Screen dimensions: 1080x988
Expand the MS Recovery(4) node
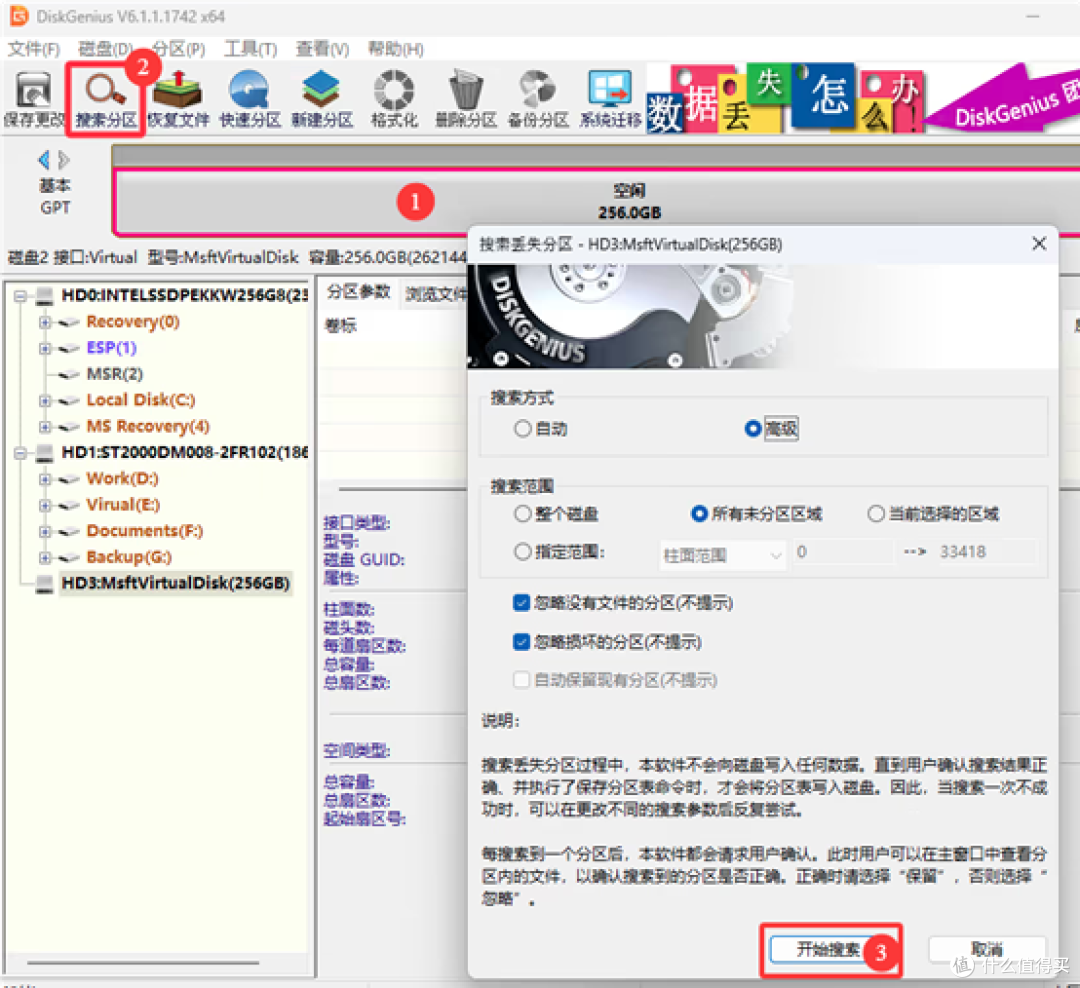(45, 427)
